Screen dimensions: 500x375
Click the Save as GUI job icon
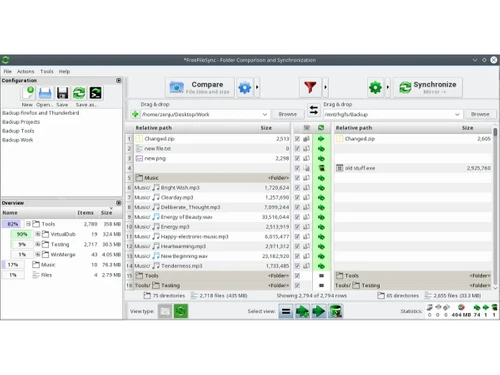[x=79, y=93]
